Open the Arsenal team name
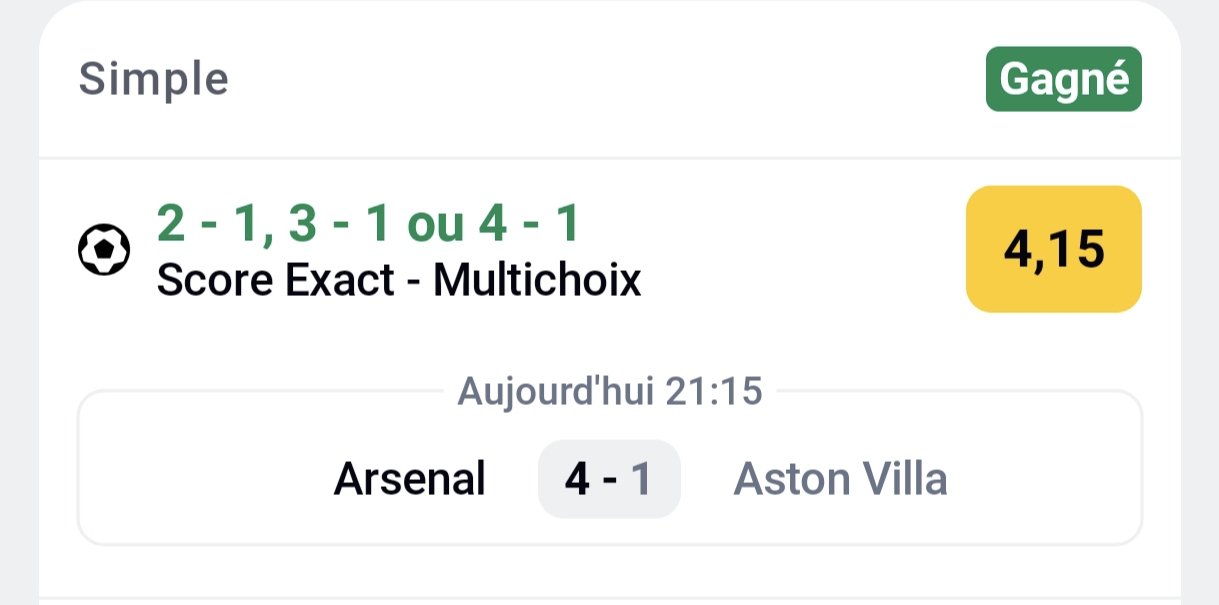Screen dimensions: 1219x605 point(409,479)
